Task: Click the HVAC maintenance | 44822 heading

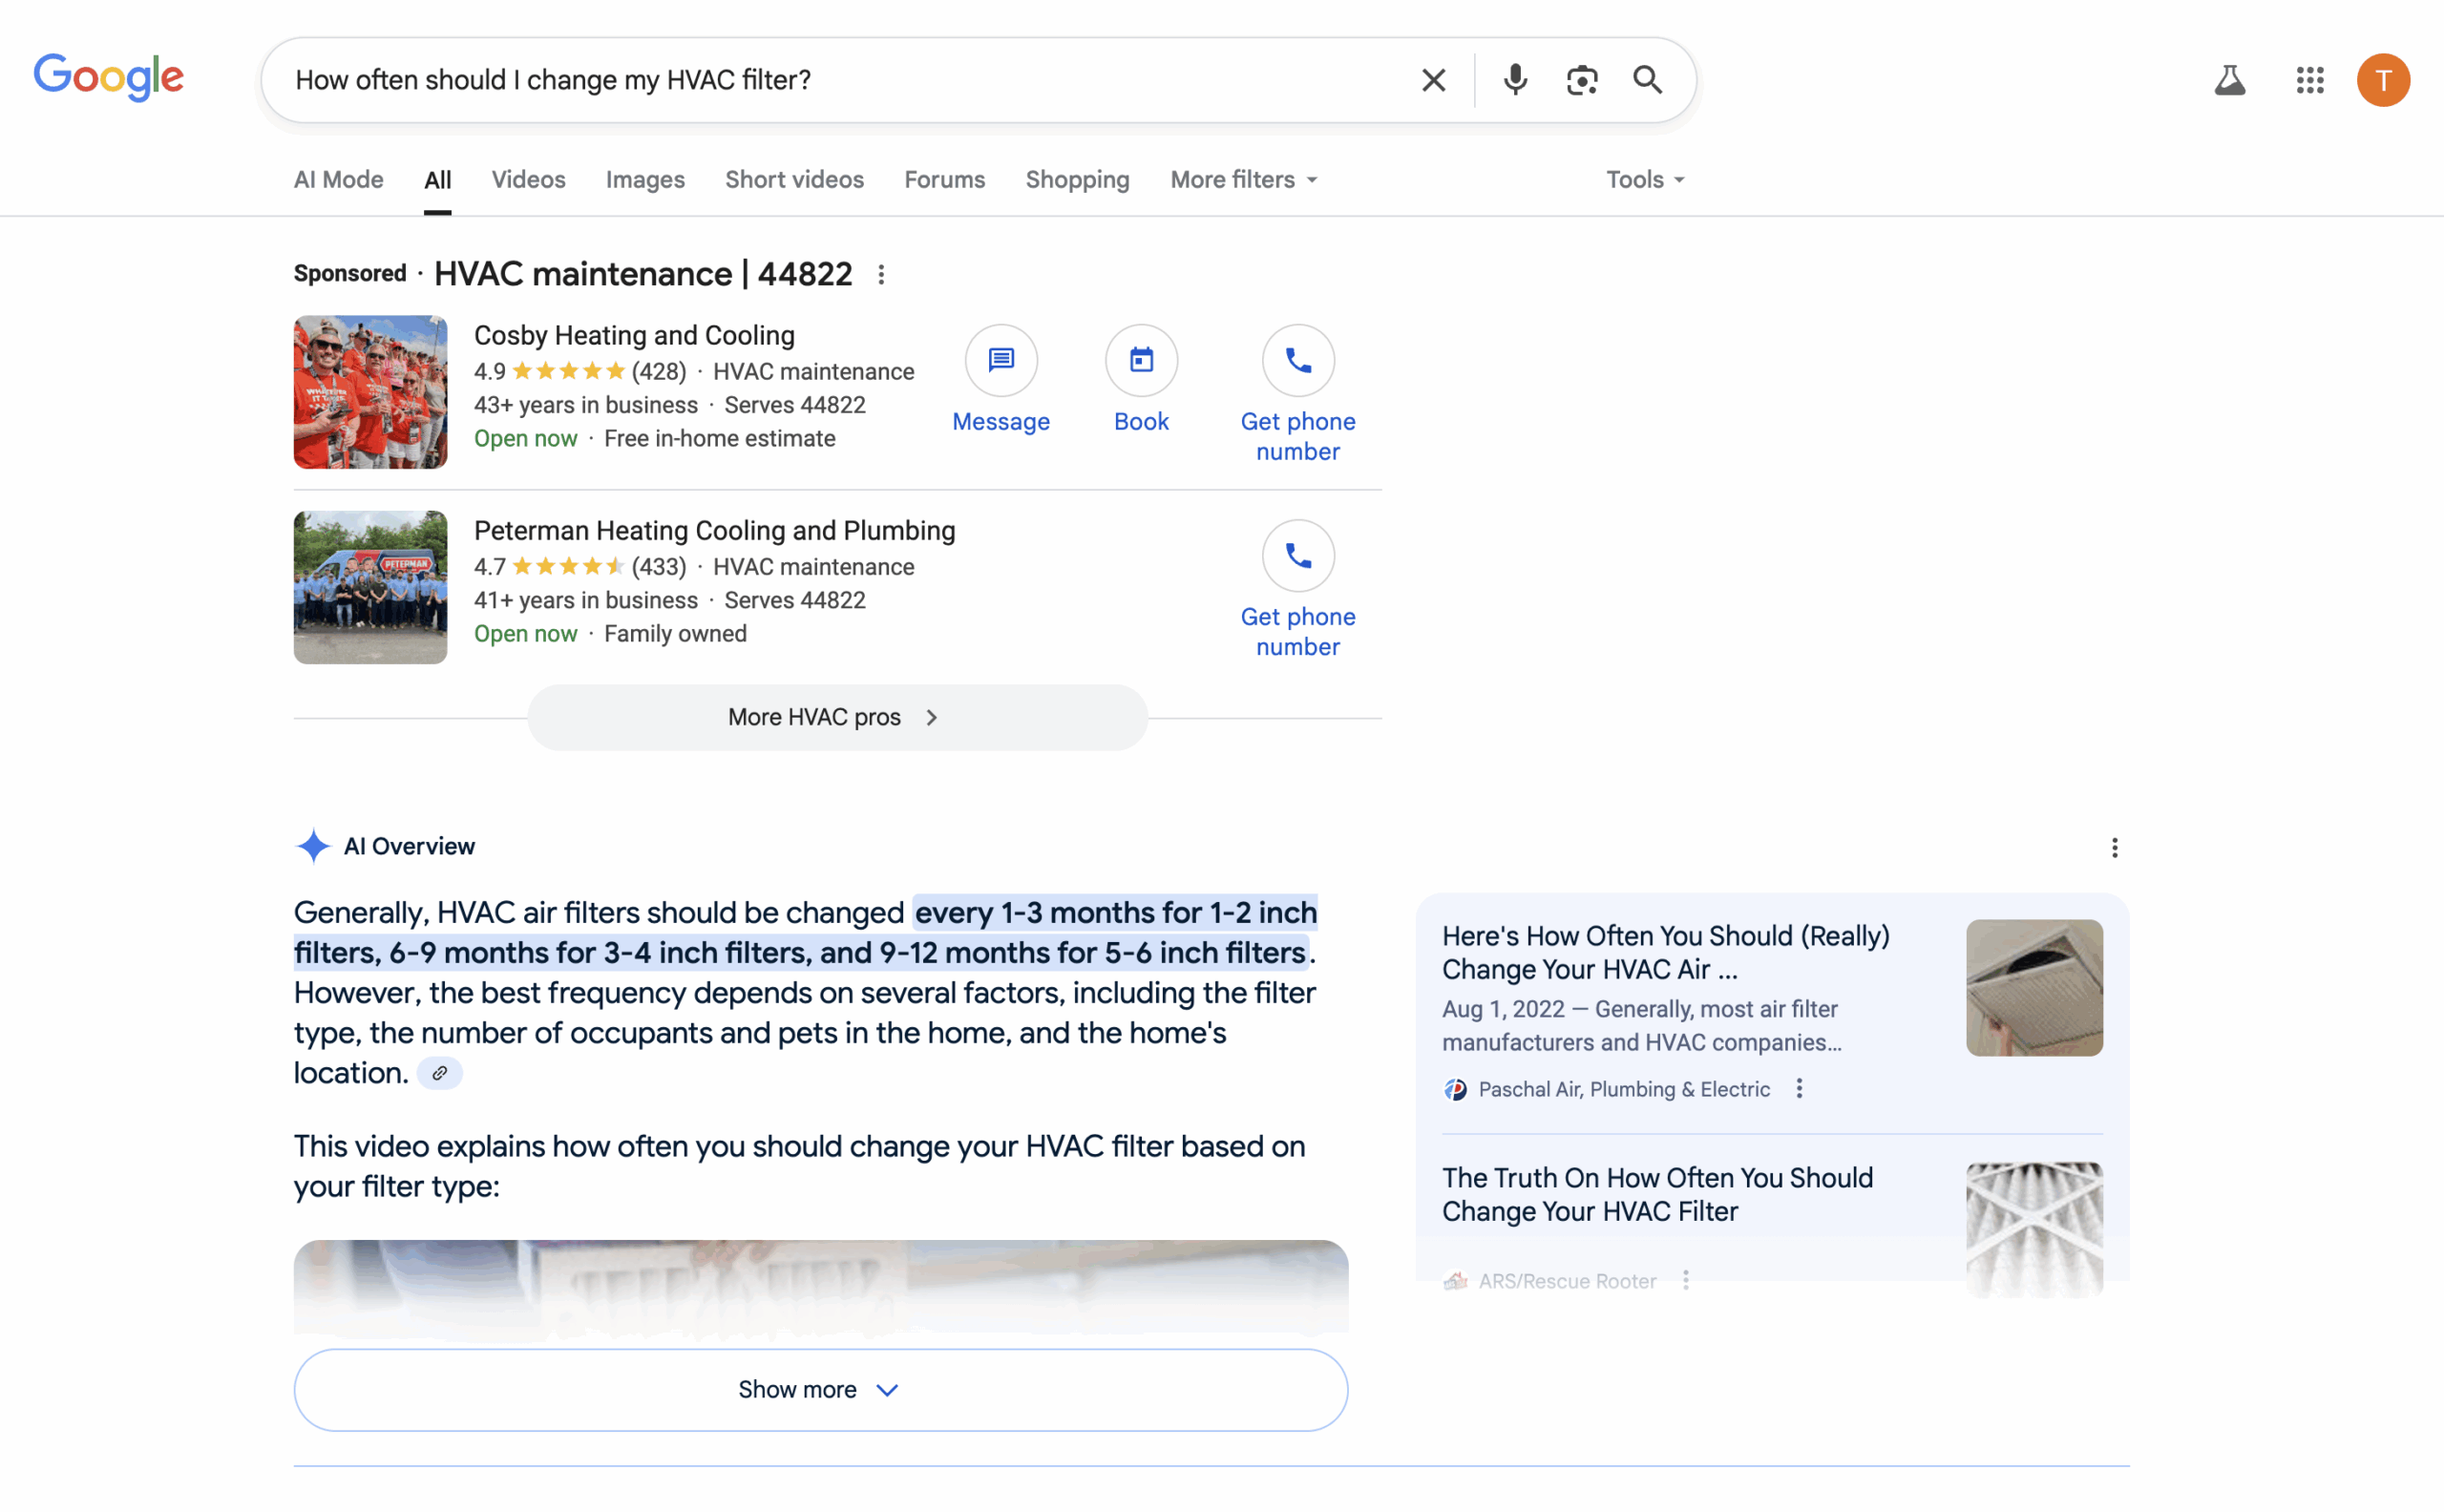Action: tap(642, 274)
